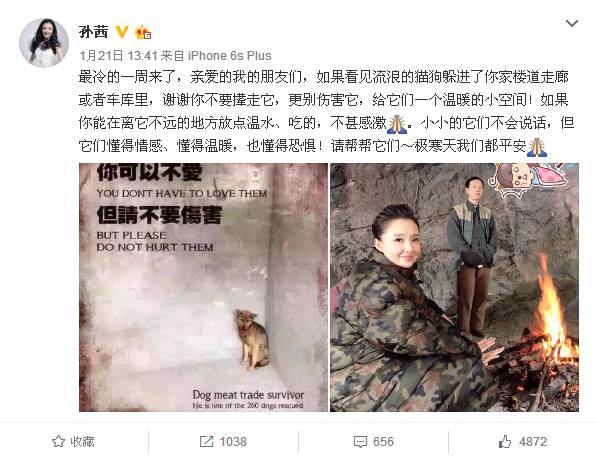Open the 孙茜 username link

tap(94, 32)
